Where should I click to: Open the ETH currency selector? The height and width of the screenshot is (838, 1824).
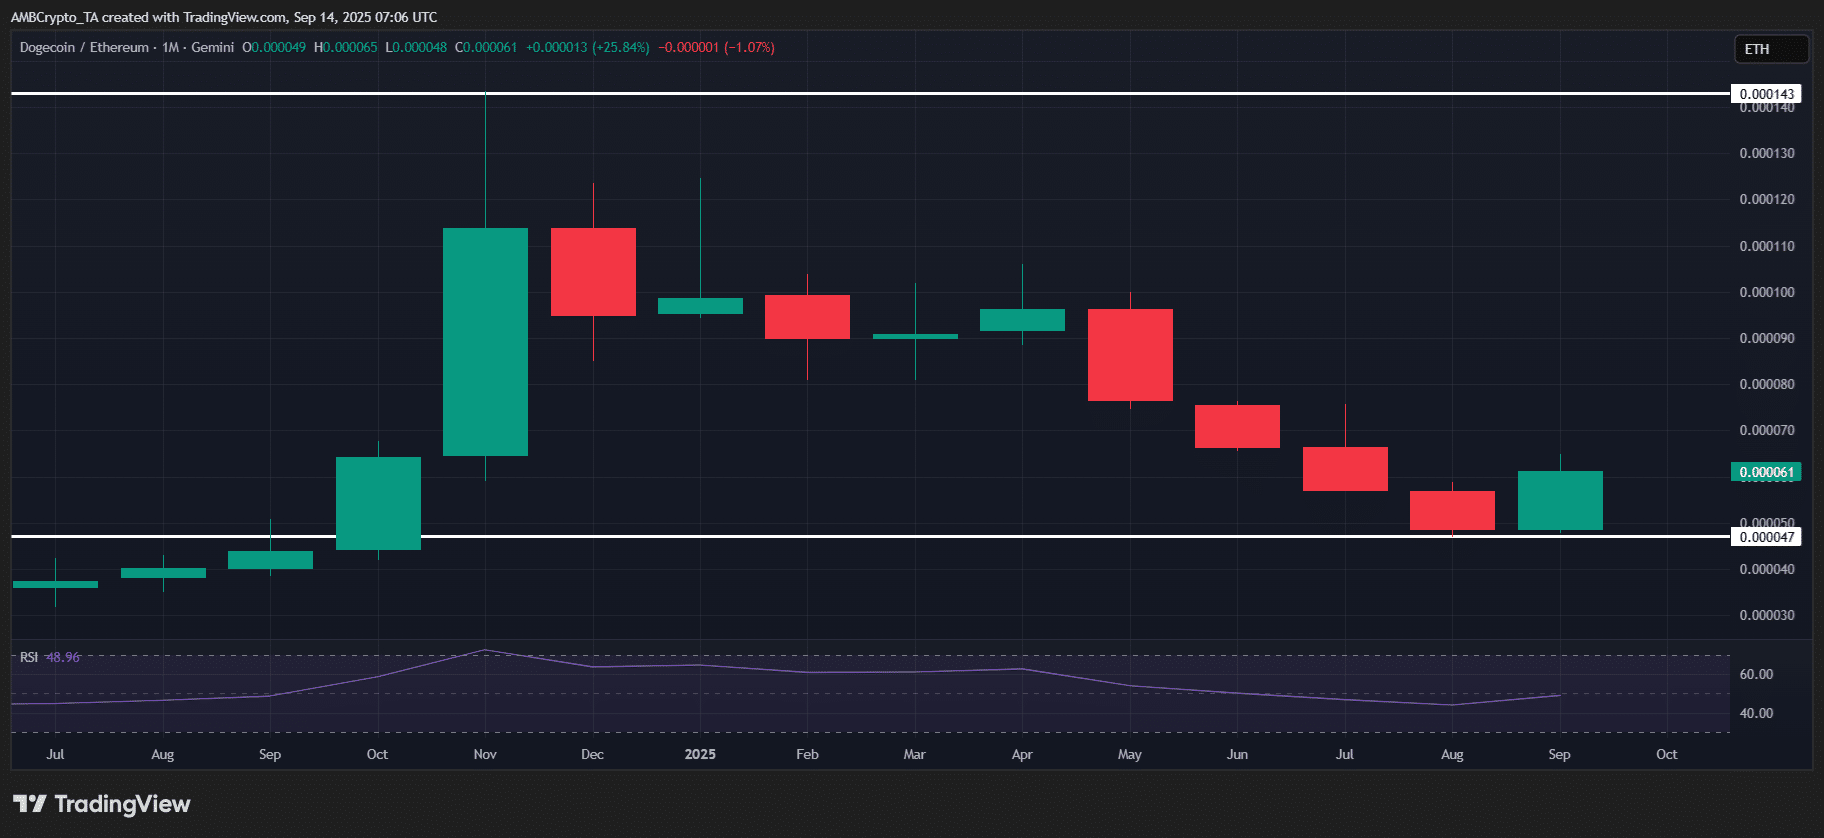pos(1770,49)
